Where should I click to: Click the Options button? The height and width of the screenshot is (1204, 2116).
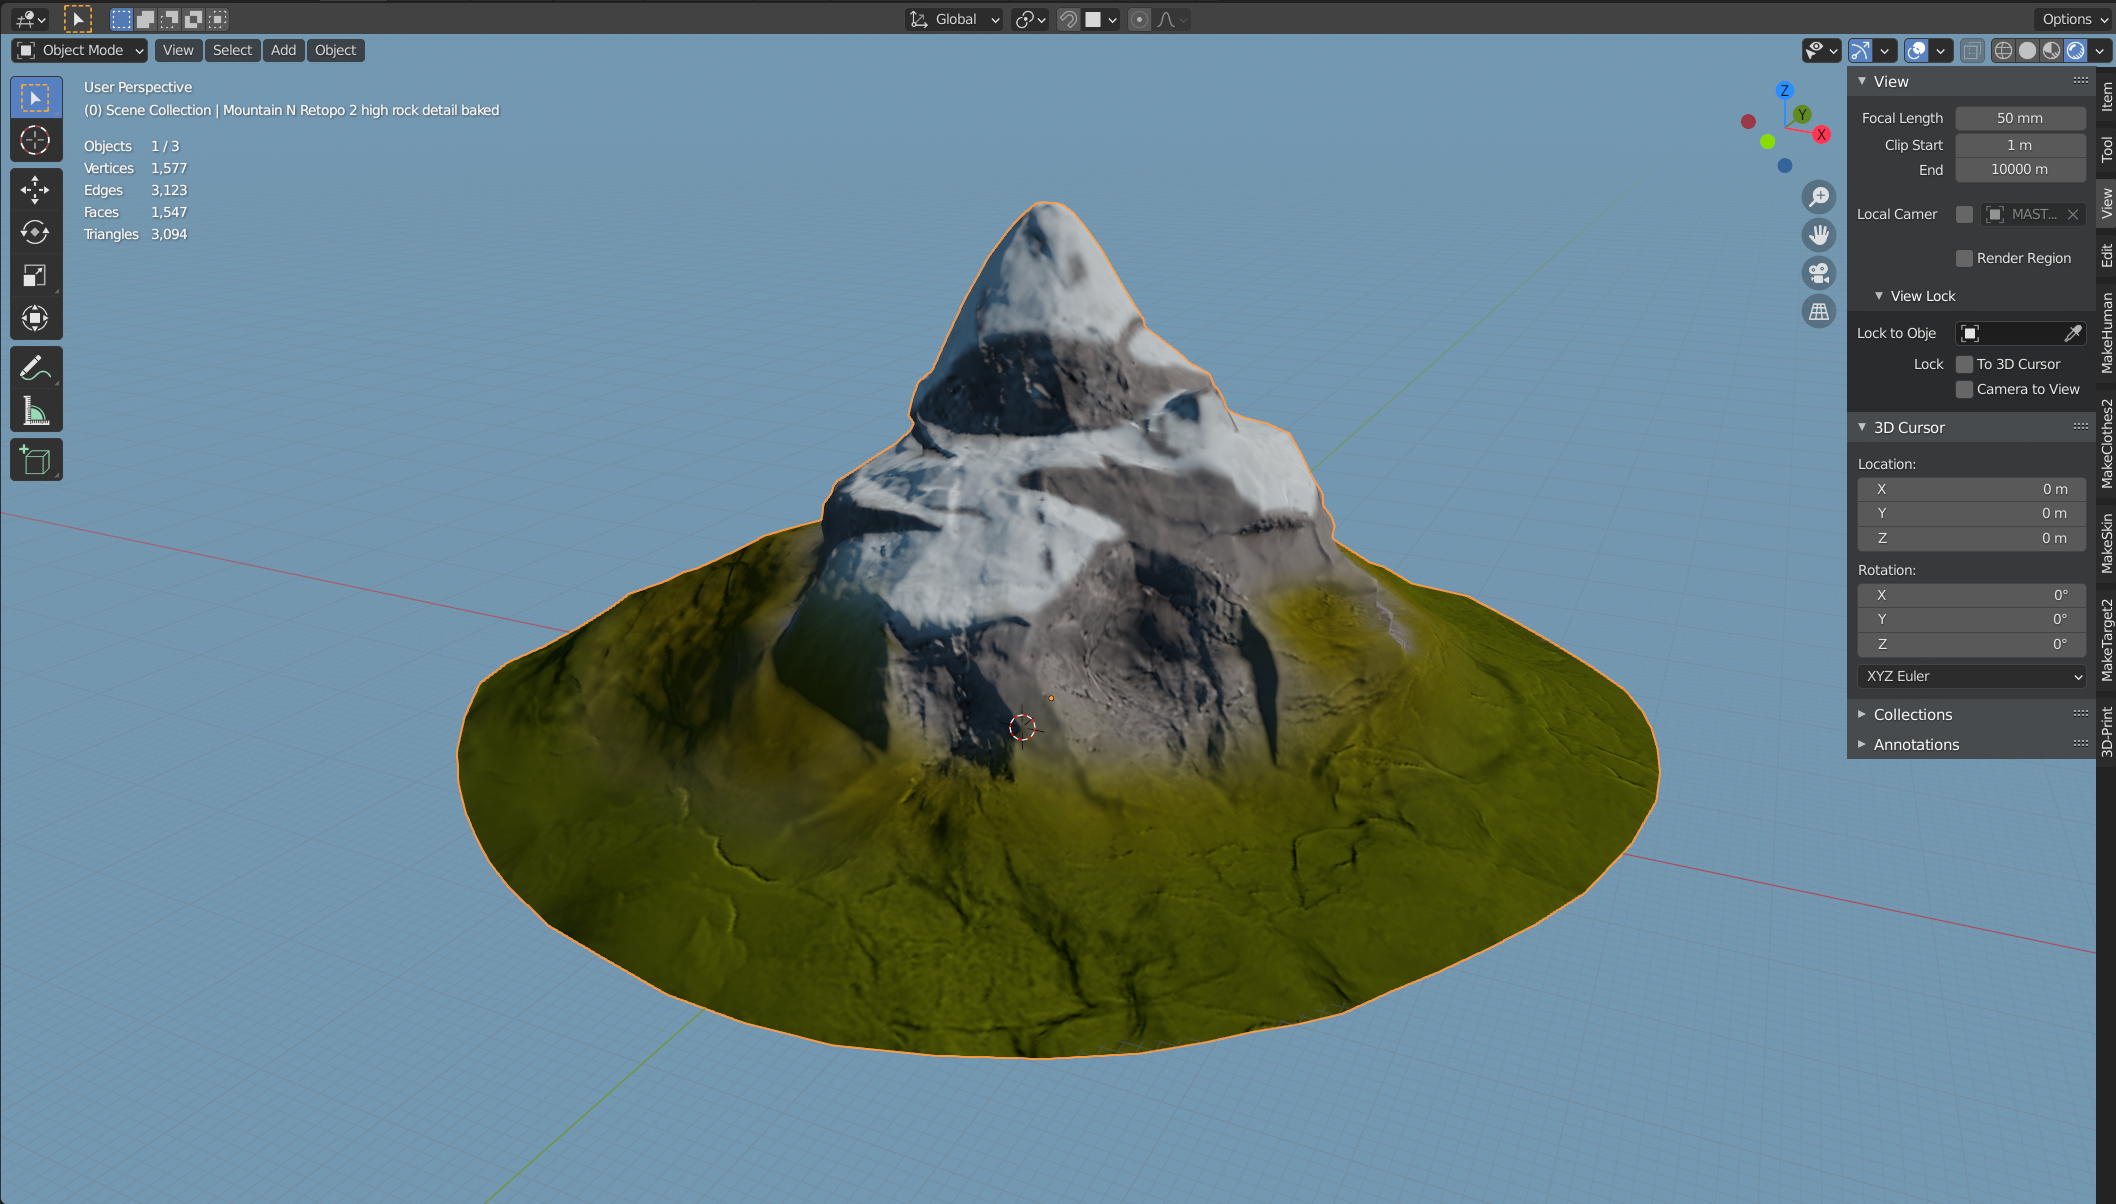2074,19
